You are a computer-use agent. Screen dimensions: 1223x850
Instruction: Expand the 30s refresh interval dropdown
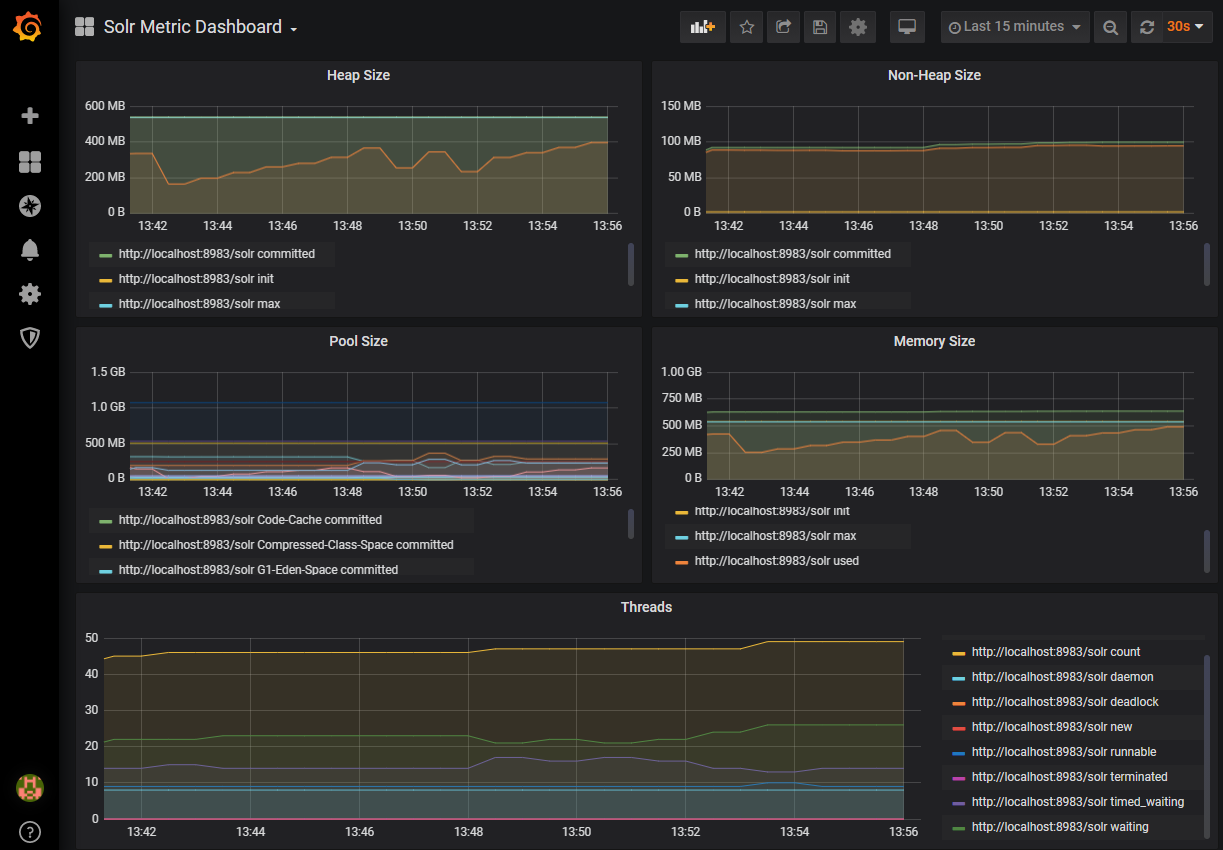1184,27
